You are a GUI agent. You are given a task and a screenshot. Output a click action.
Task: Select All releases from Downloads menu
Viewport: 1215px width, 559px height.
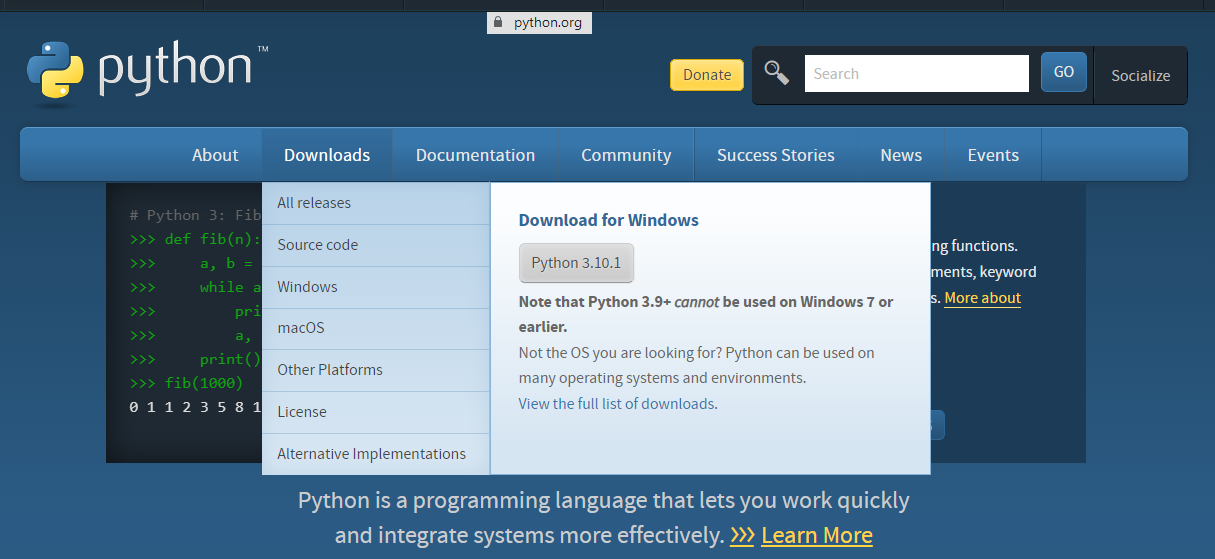[314, 203]
